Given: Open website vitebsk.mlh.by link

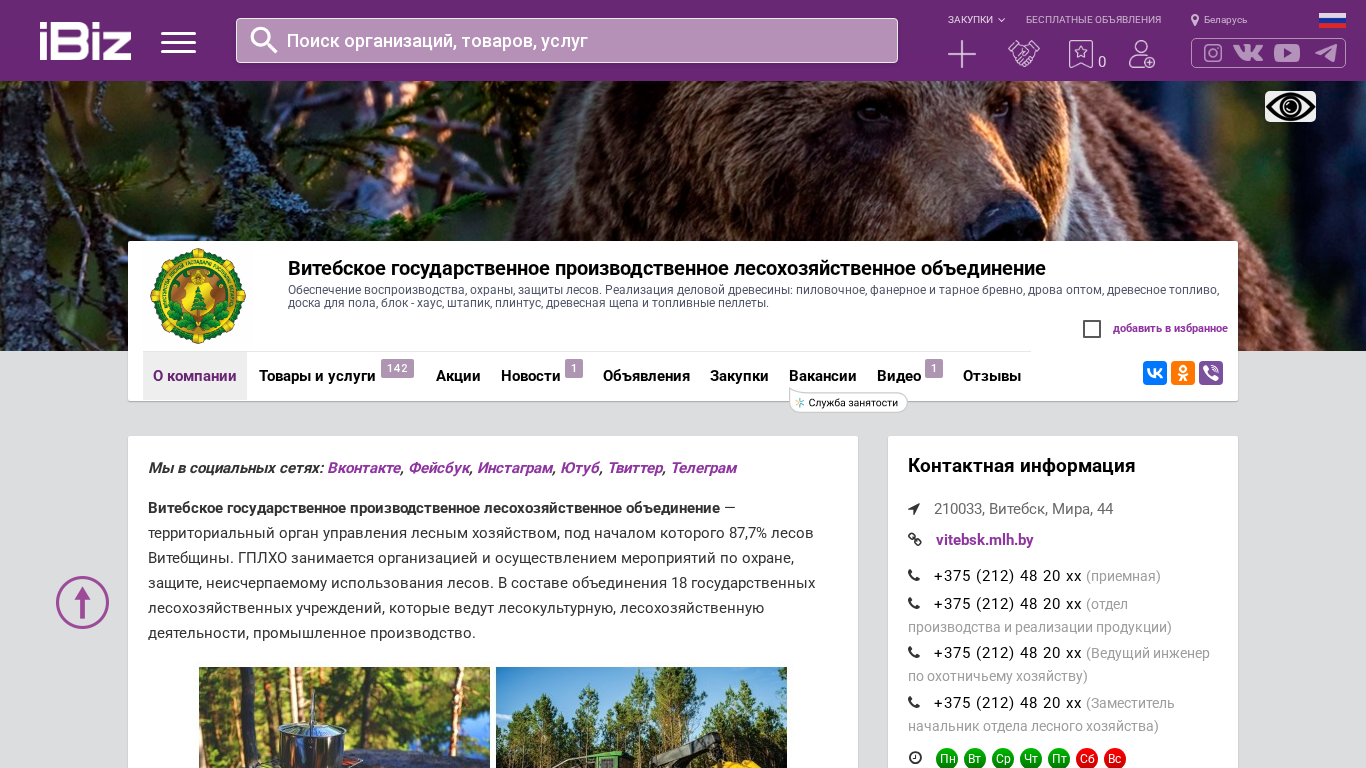Looking at the screenshot, I should tap(985, 540).
